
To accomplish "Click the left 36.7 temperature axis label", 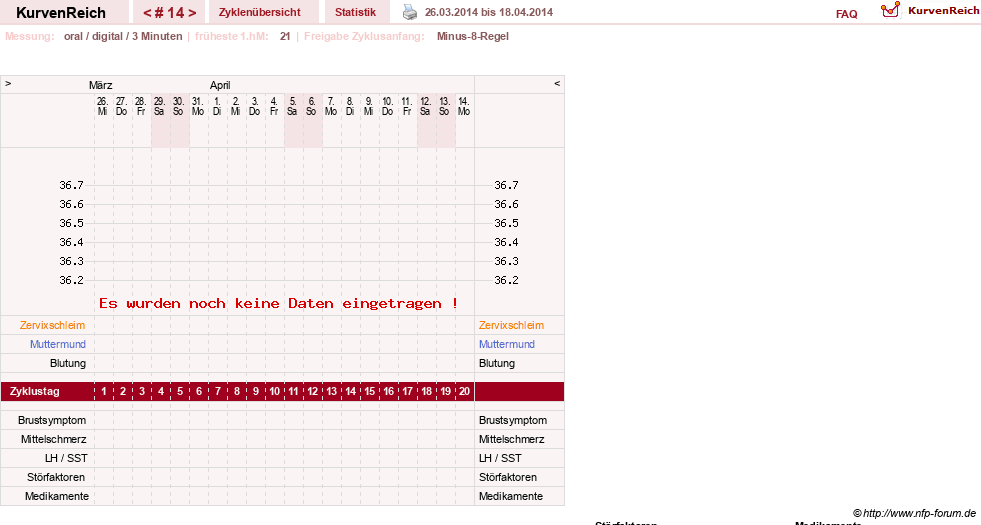I will click(x=71, y=185).
